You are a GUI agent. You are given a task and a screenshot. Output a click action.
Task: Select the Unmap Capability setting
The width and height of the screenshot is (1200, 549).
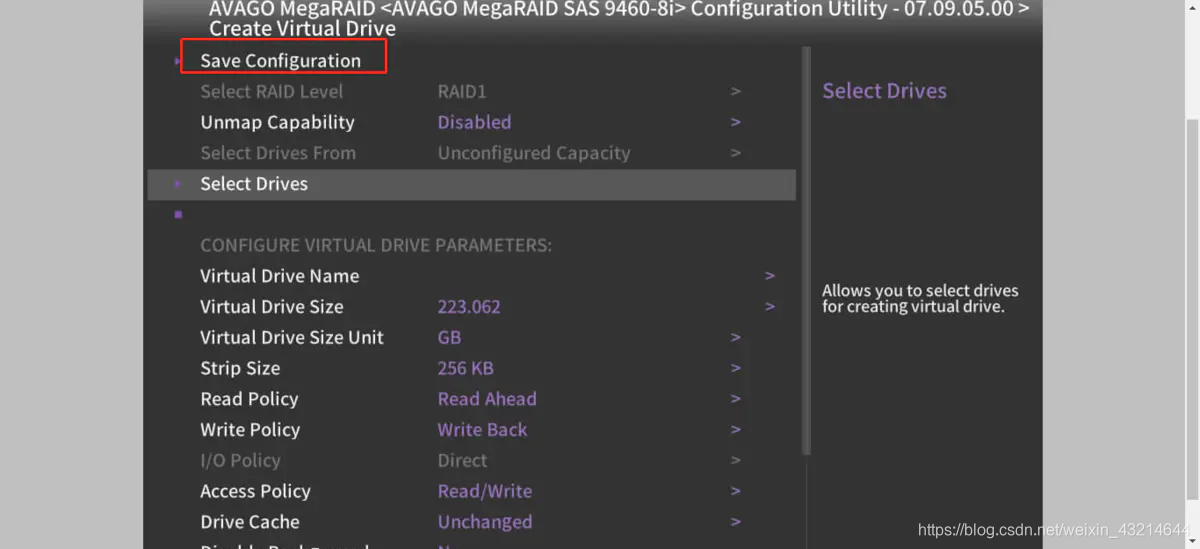point(277,122)
